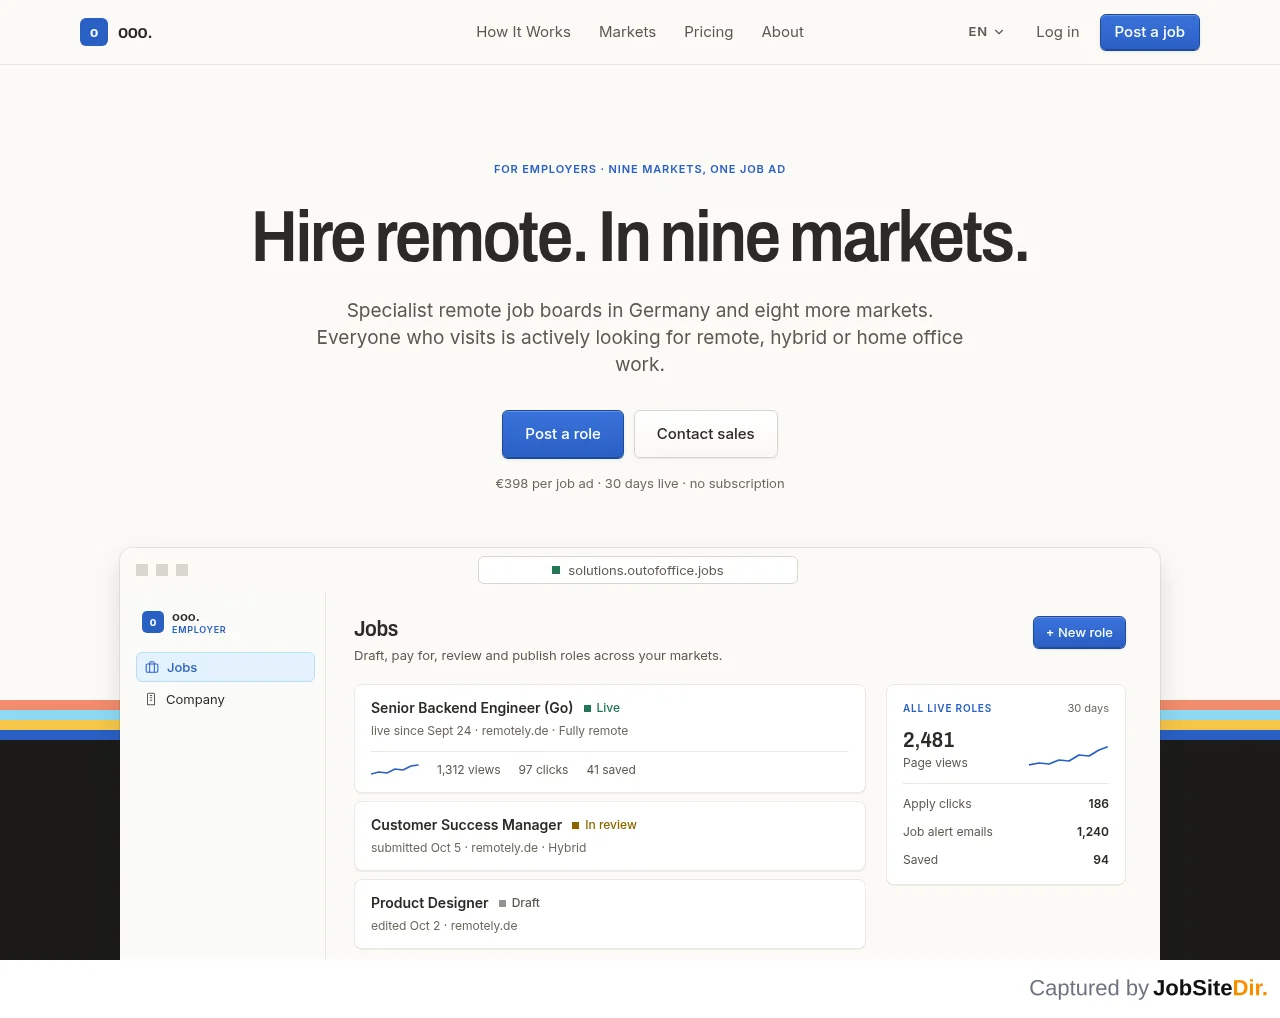The width and height of the screenshot is (1280, 1018).
Task: Click the In review status badge
Action: [604, 825]
